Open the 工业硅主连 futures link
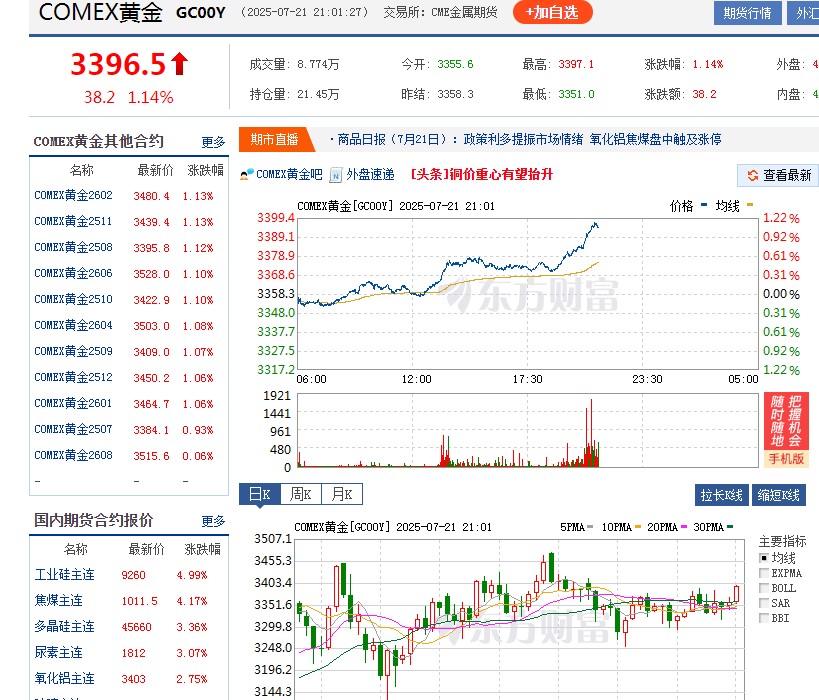This screenshot has height=700, width=819. click(x=64, y=575)
